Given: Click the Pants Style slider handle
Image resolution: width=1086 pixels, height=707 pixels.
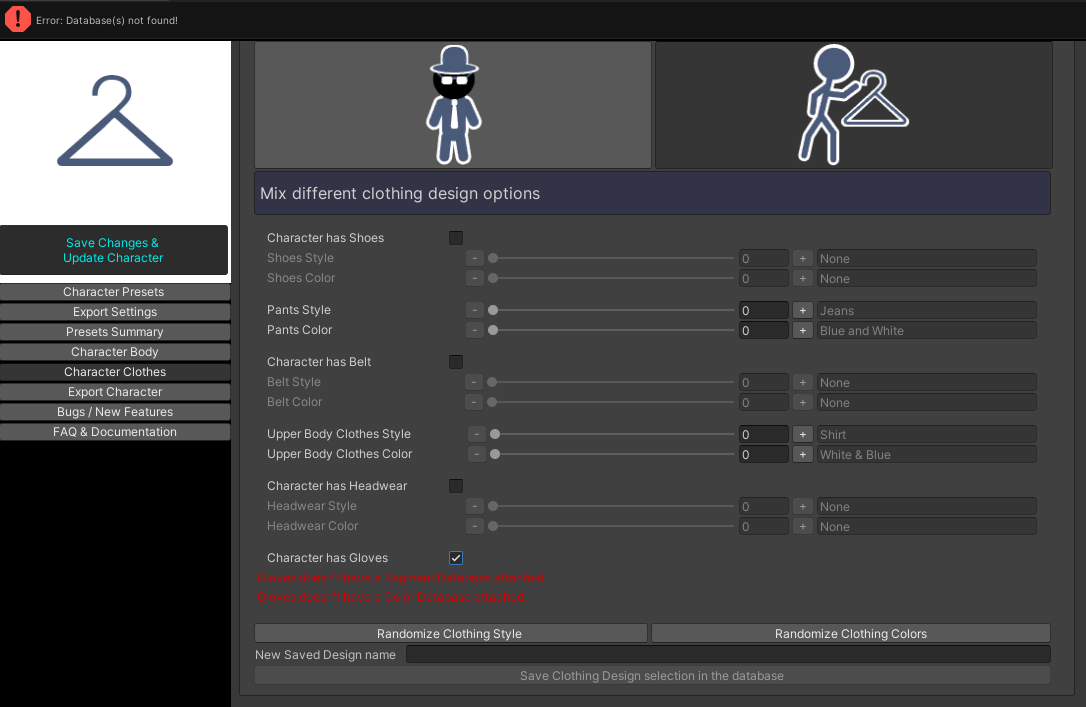Looking at the screenshot, I should point(493,311).
